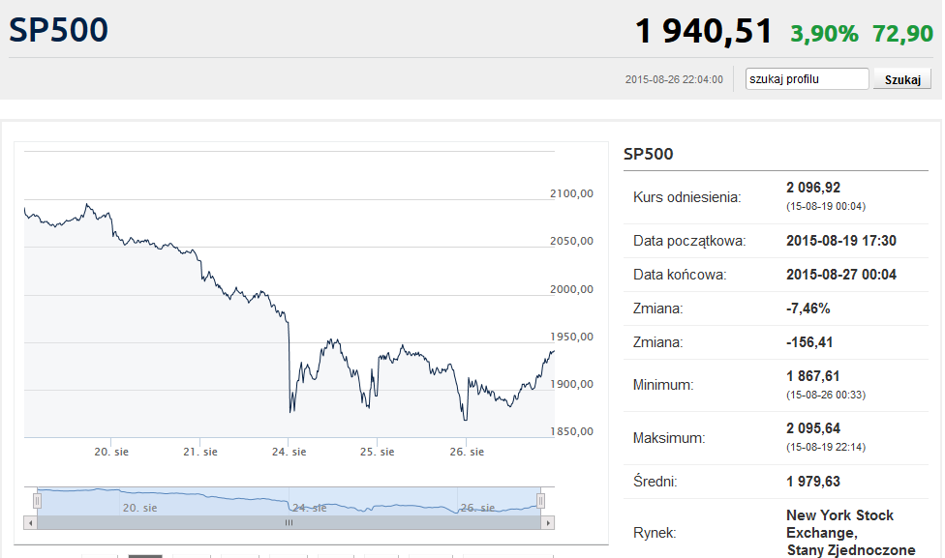Screen dimensions: 945x558
Task: Click the Minimum value 1 867,61
Action: (x=812, y=376)
